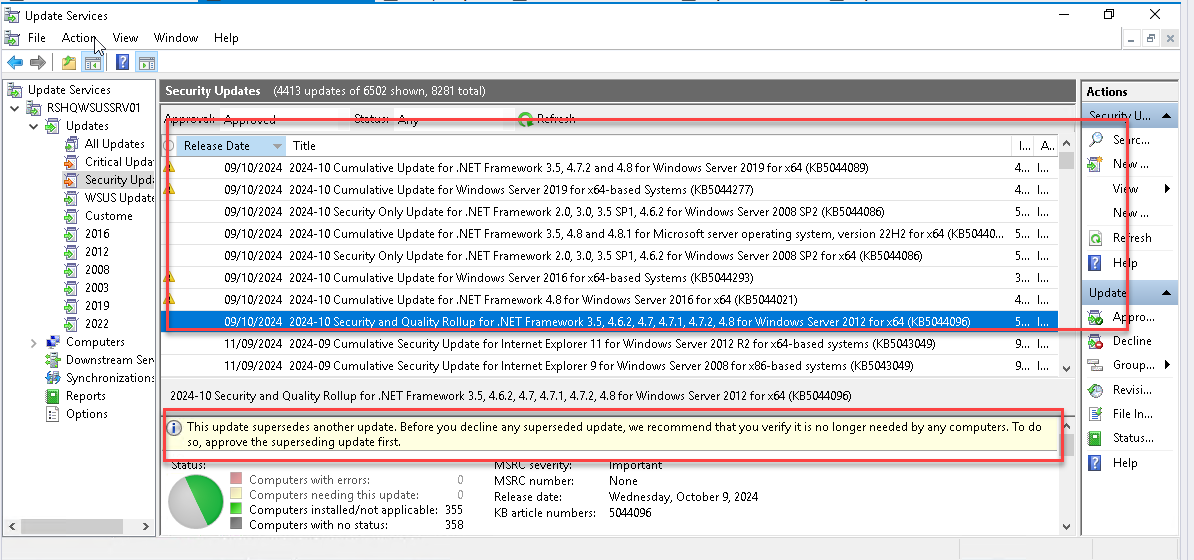Click console tree horizontal scrollbar thumb
Screen dimensions: 1194x560
coord(71,526)
